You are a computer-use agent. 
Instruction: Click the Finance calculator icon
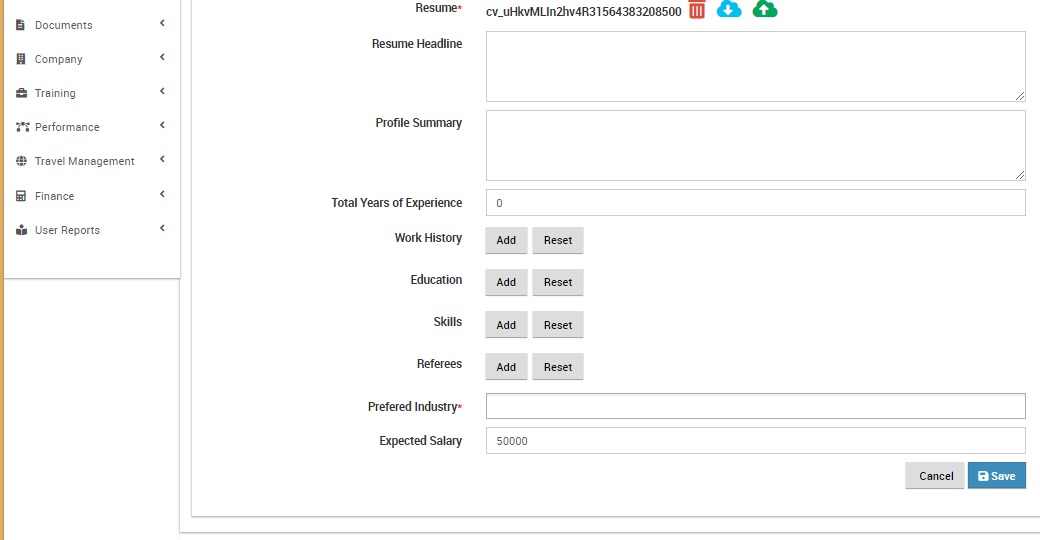click(x=21, y=196)
